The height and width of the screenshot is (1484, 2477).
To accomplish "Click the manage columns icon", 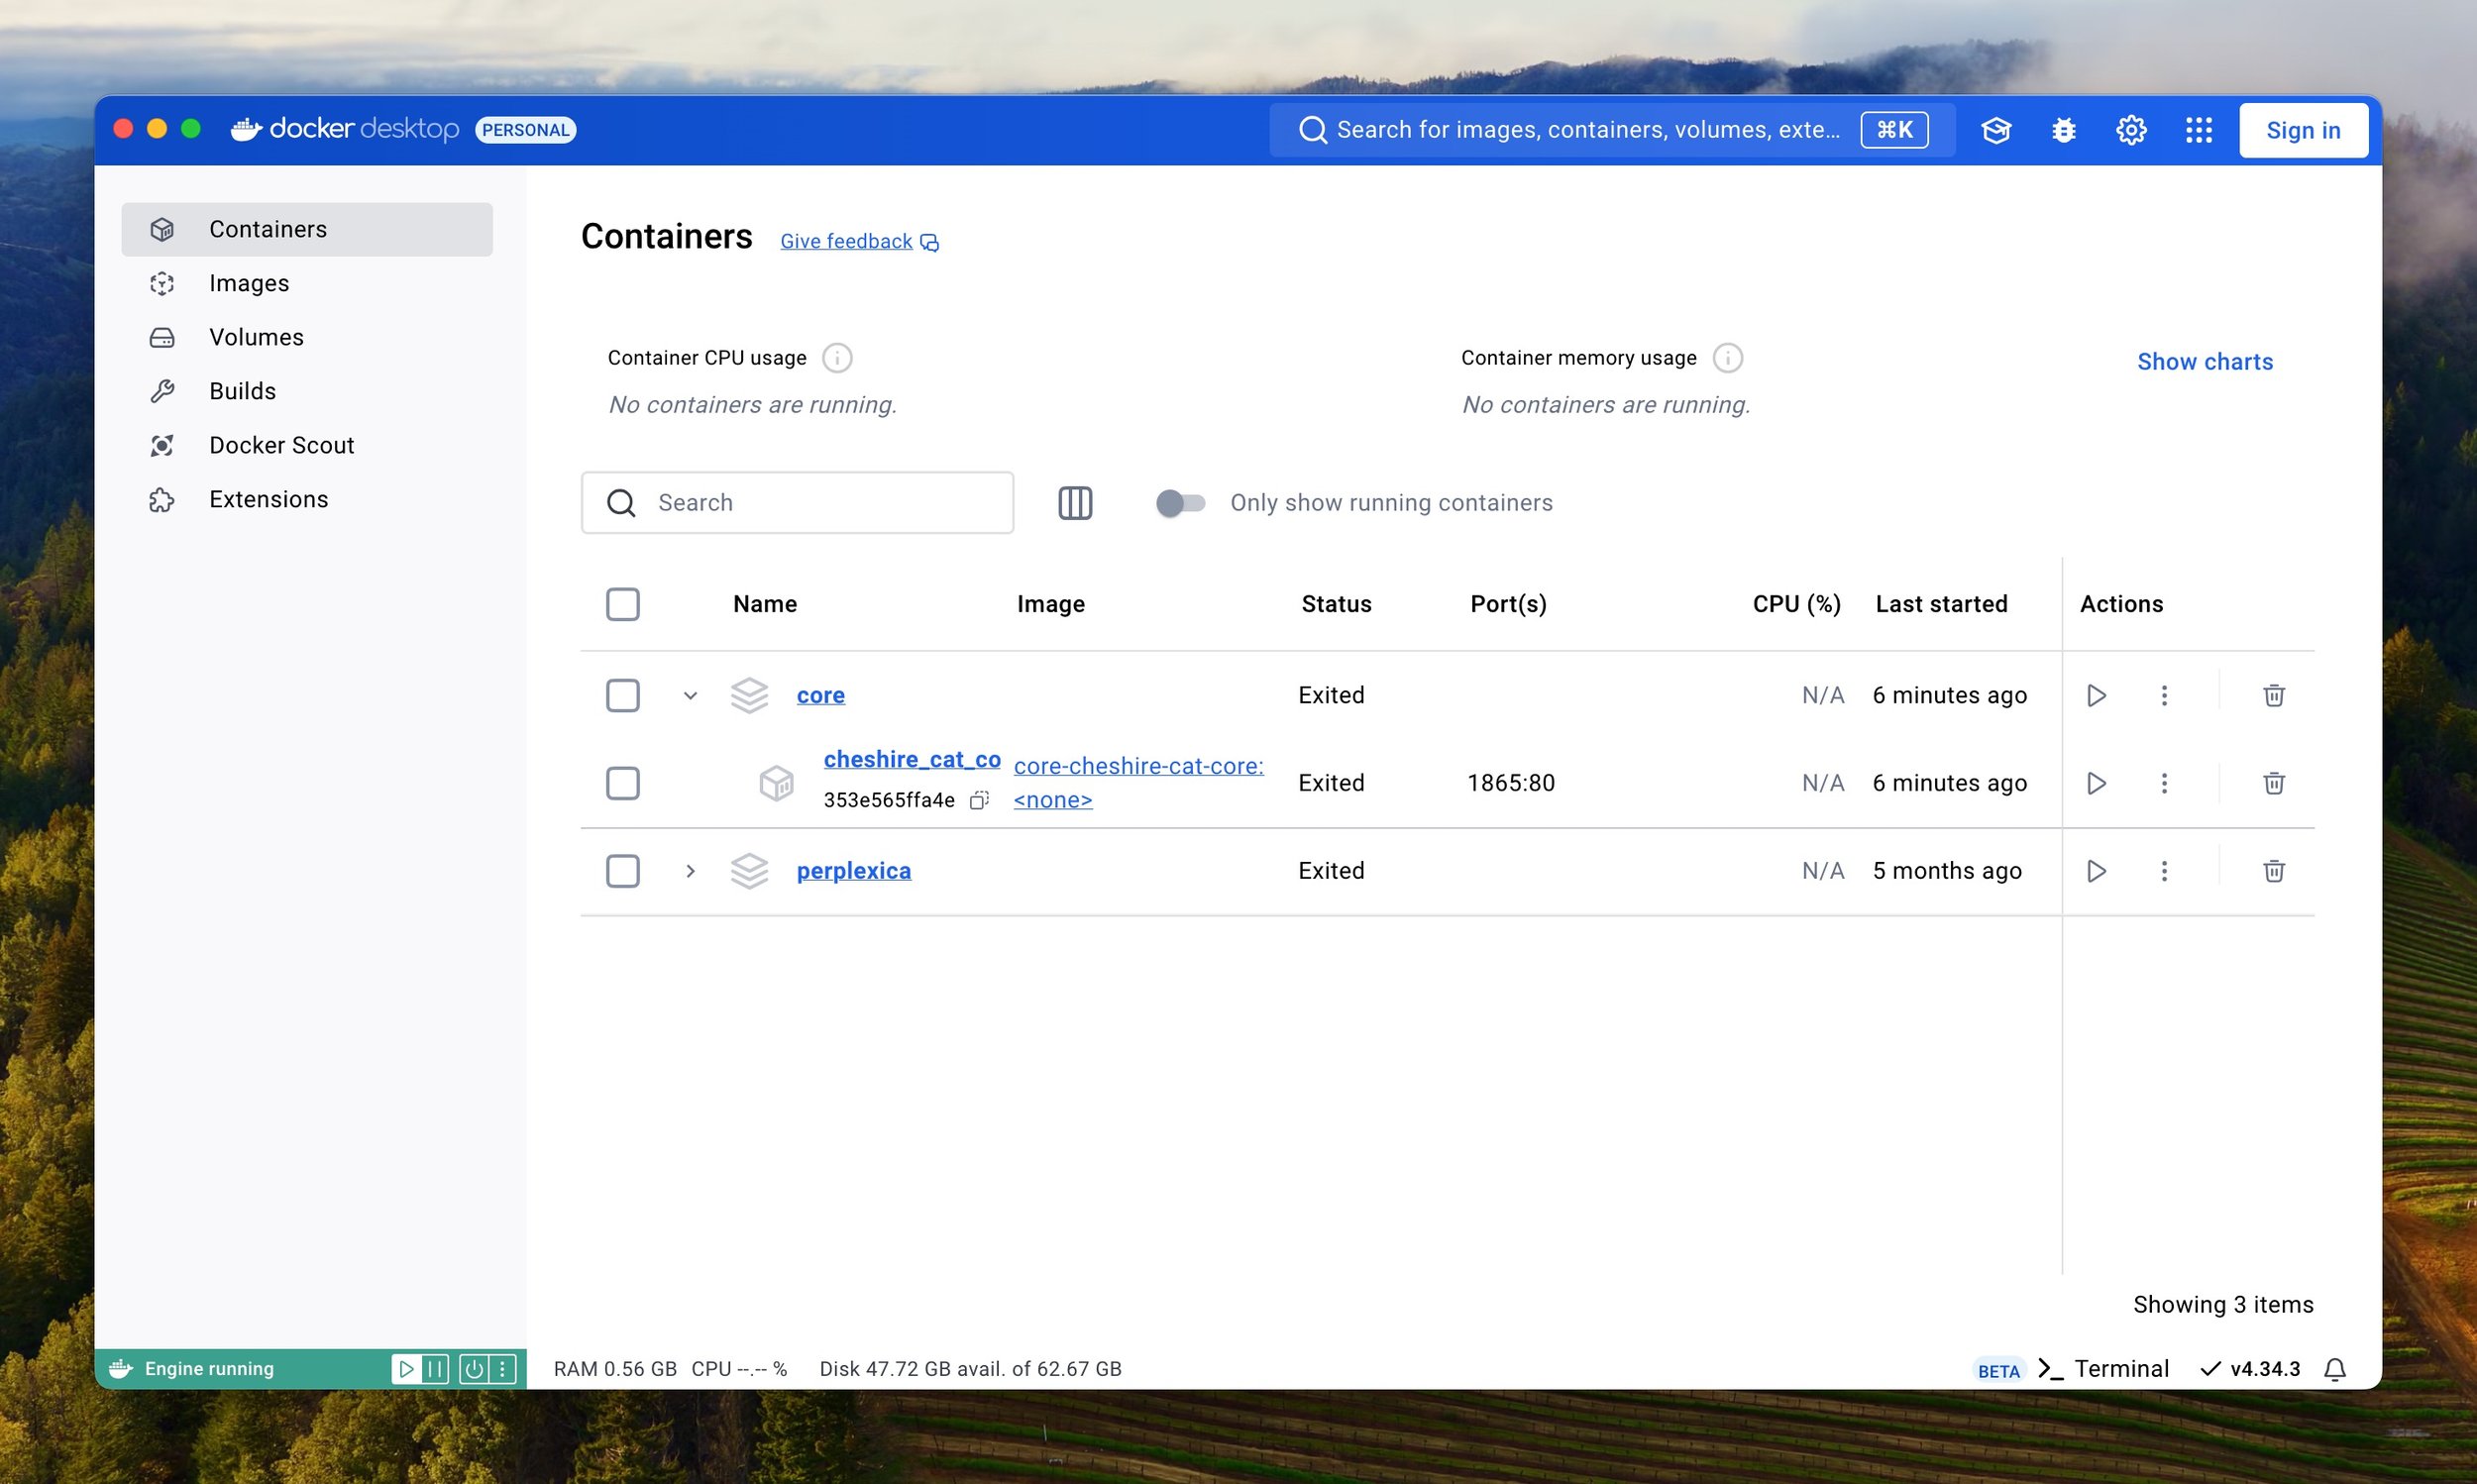I will tap(1075, 503).
